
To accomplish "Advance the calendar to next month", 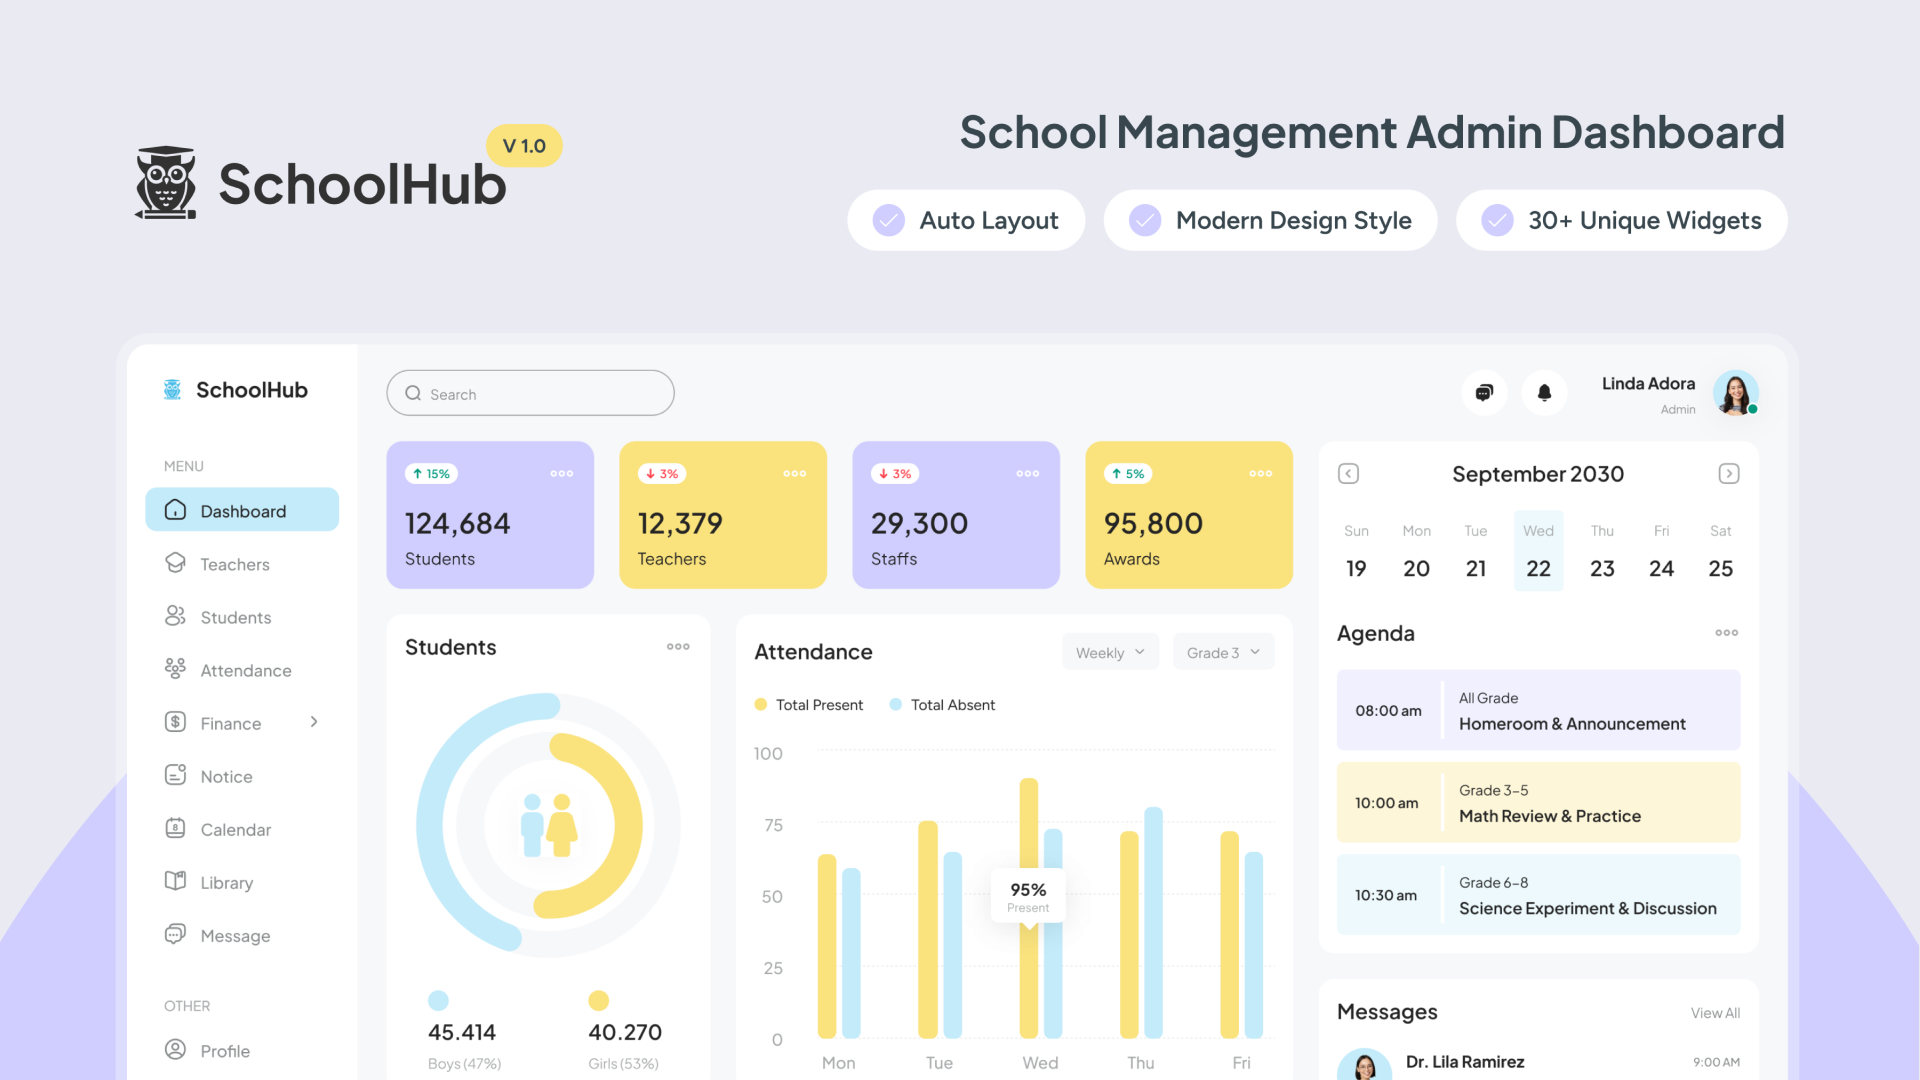I will [1729, 473].
